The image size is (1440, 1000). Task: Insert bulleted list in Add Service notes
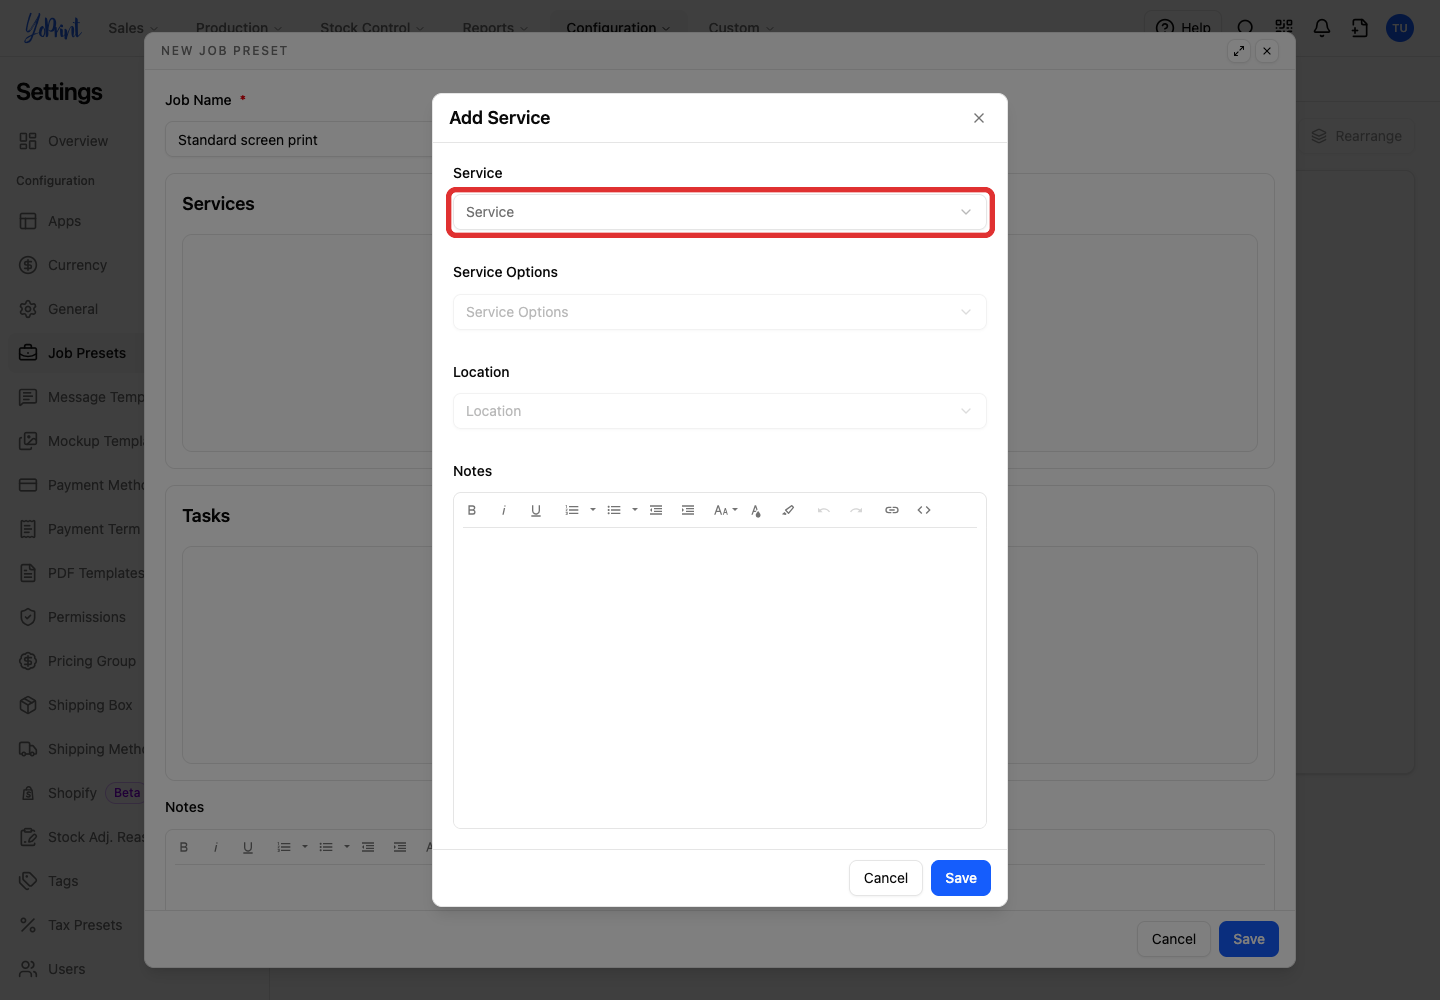614,510
